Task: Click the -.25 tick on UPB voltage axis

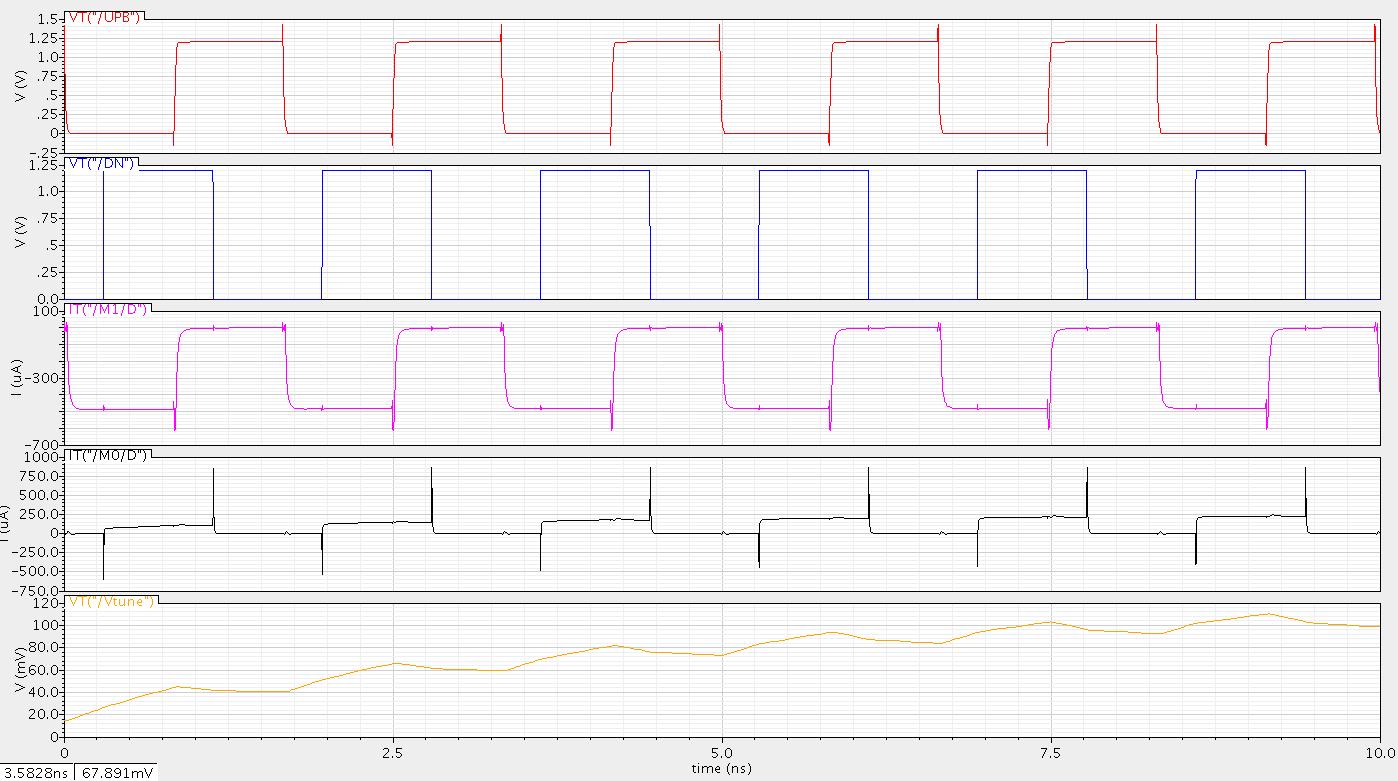Action: 43,151
